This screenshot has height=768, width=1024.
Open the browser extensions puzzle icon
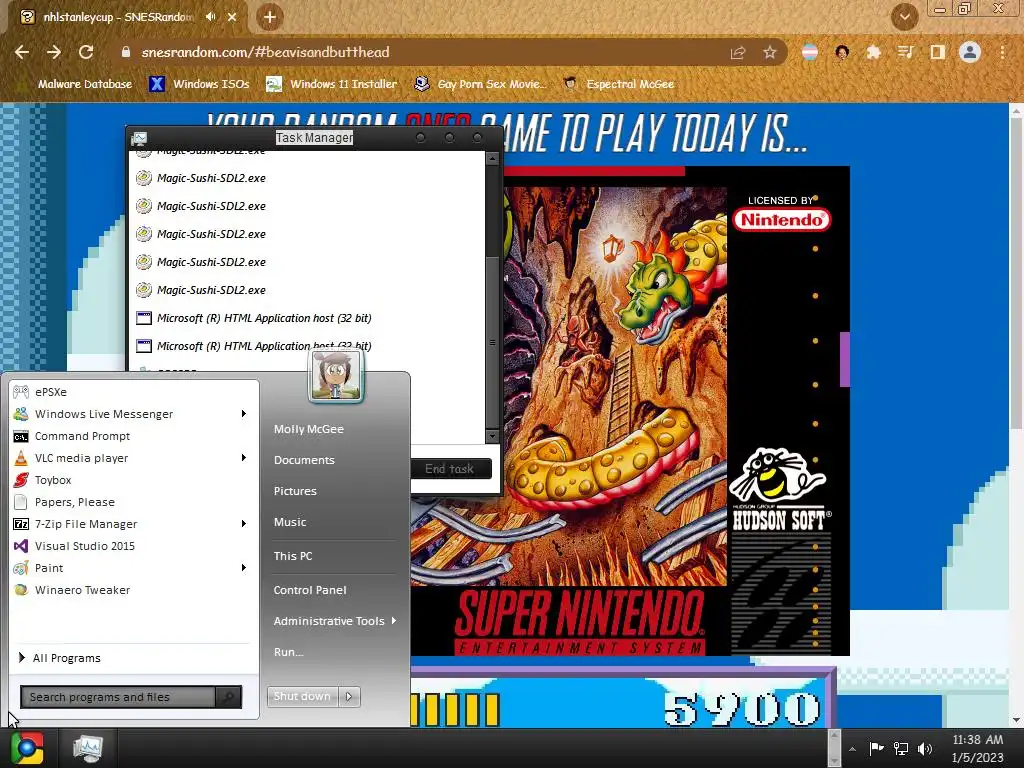coord(873,52)
